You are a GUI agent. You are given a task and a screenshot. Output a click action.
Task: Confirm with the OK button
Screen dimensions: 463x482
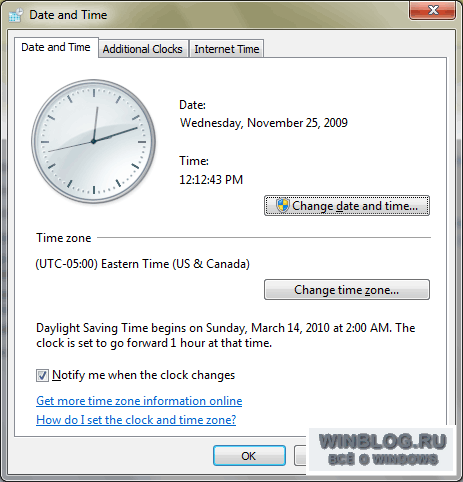point(249,456)
